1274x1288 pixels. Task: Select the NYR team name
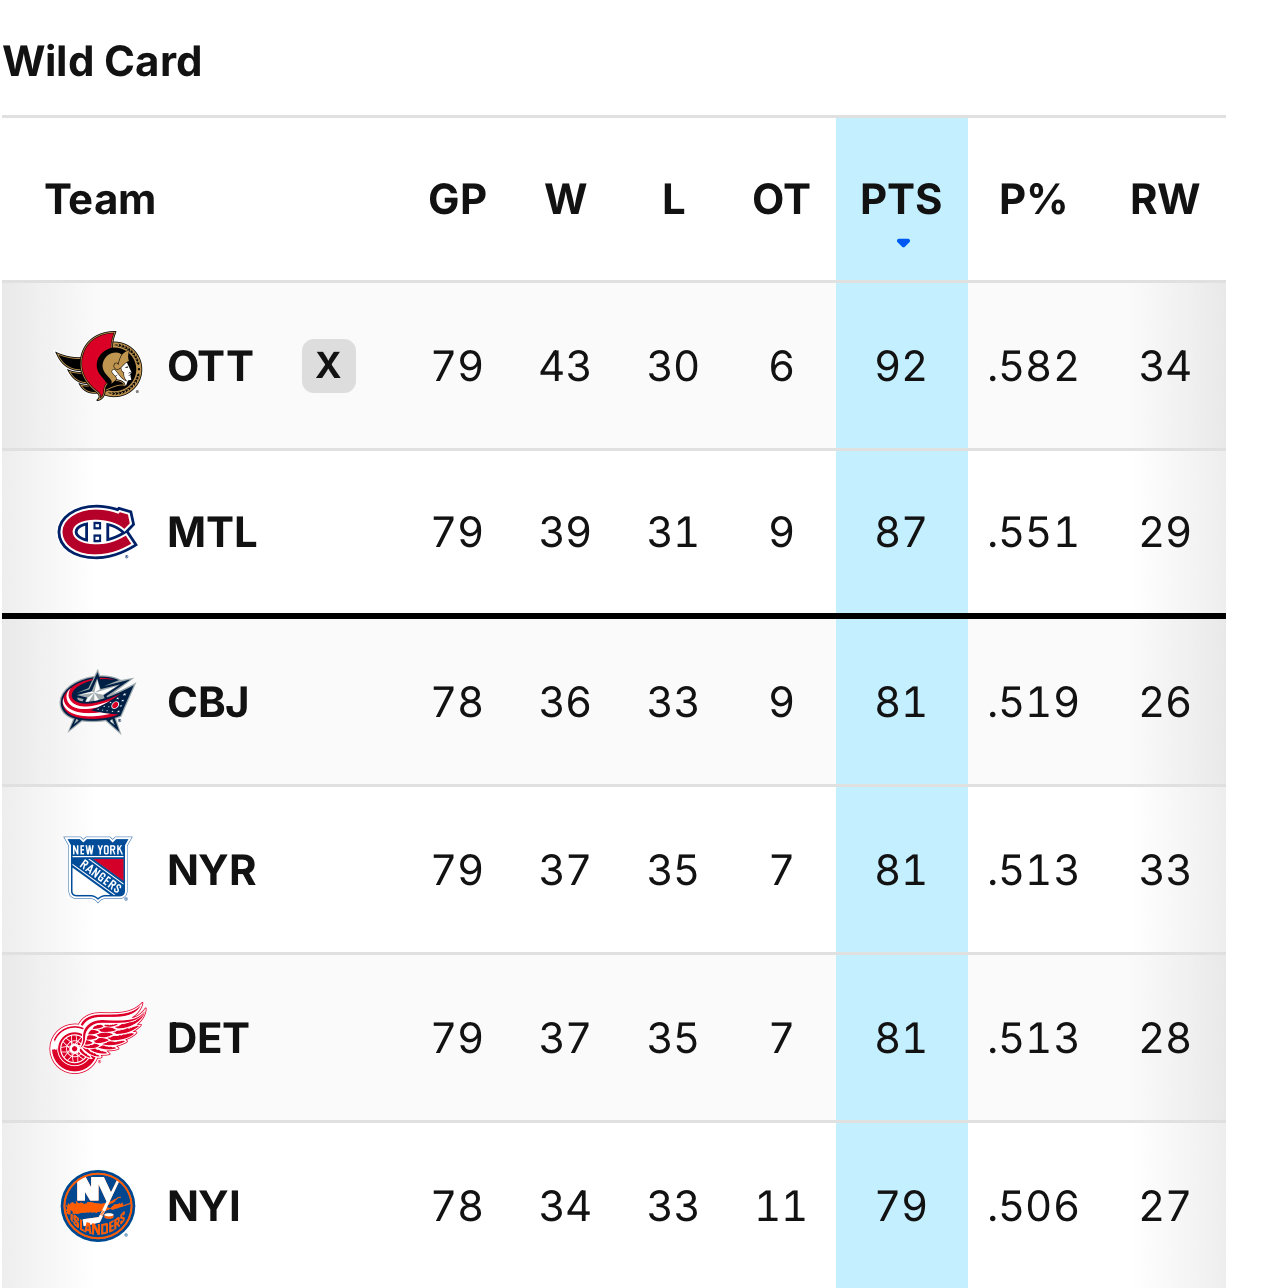click(212, 870)
